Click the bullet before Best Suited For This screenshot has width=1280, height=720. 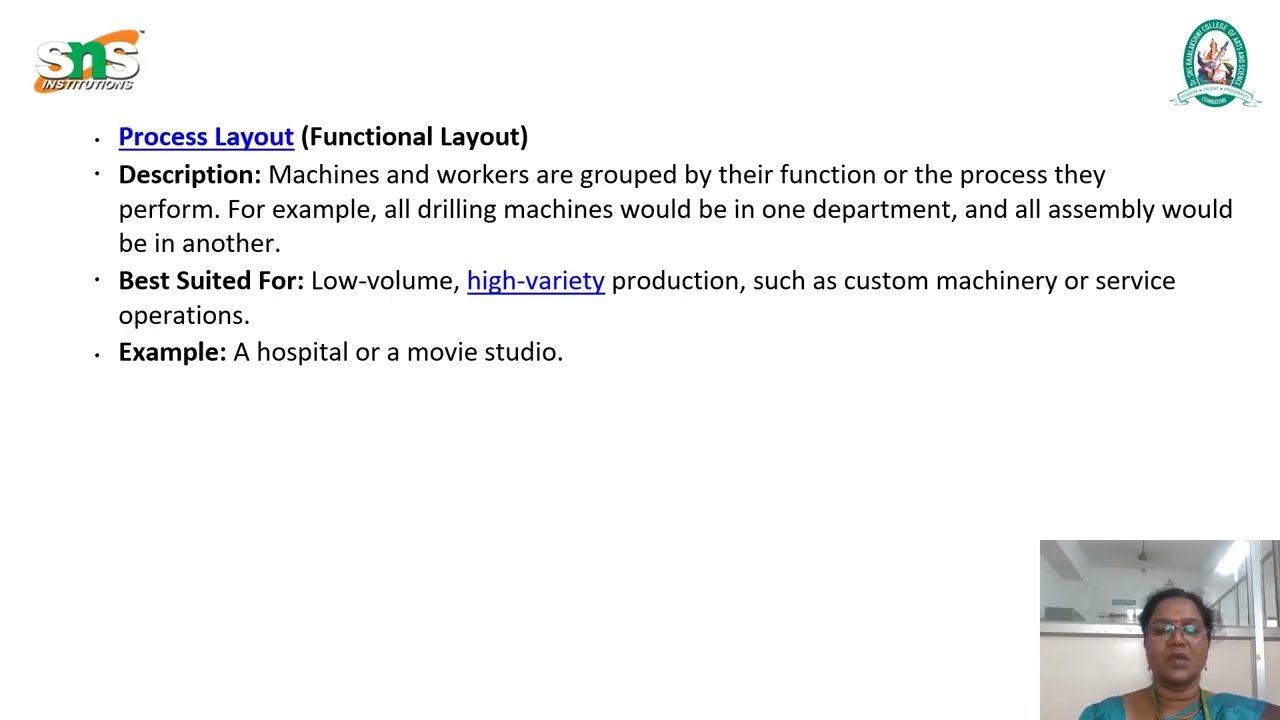(x=98, y=280)
